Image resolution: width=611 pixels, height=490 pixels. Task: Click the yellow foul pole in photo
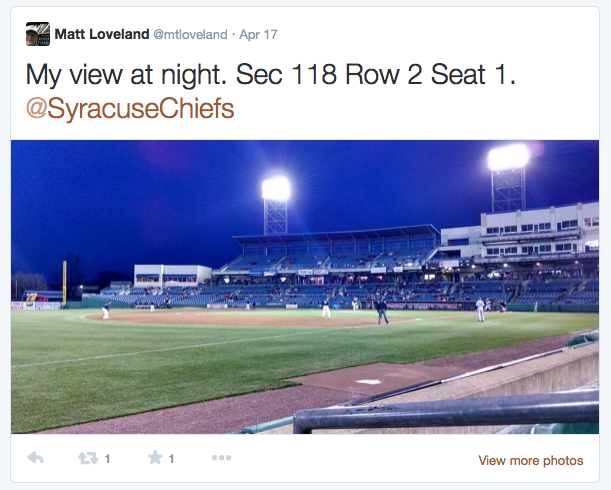tap(64, 281)
